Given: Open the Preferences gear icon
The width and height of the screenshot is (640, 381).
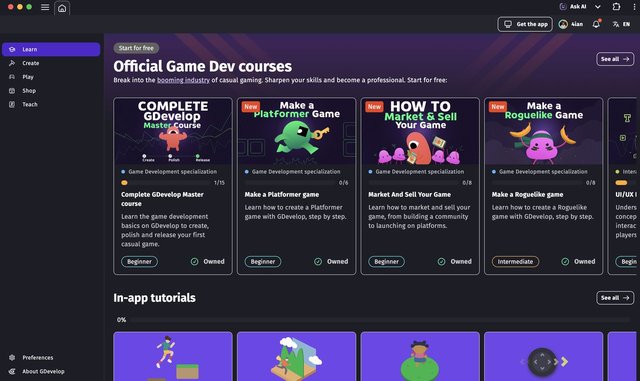Looking at the screenshot, I should pyautogui.click(x=12, y=357).
